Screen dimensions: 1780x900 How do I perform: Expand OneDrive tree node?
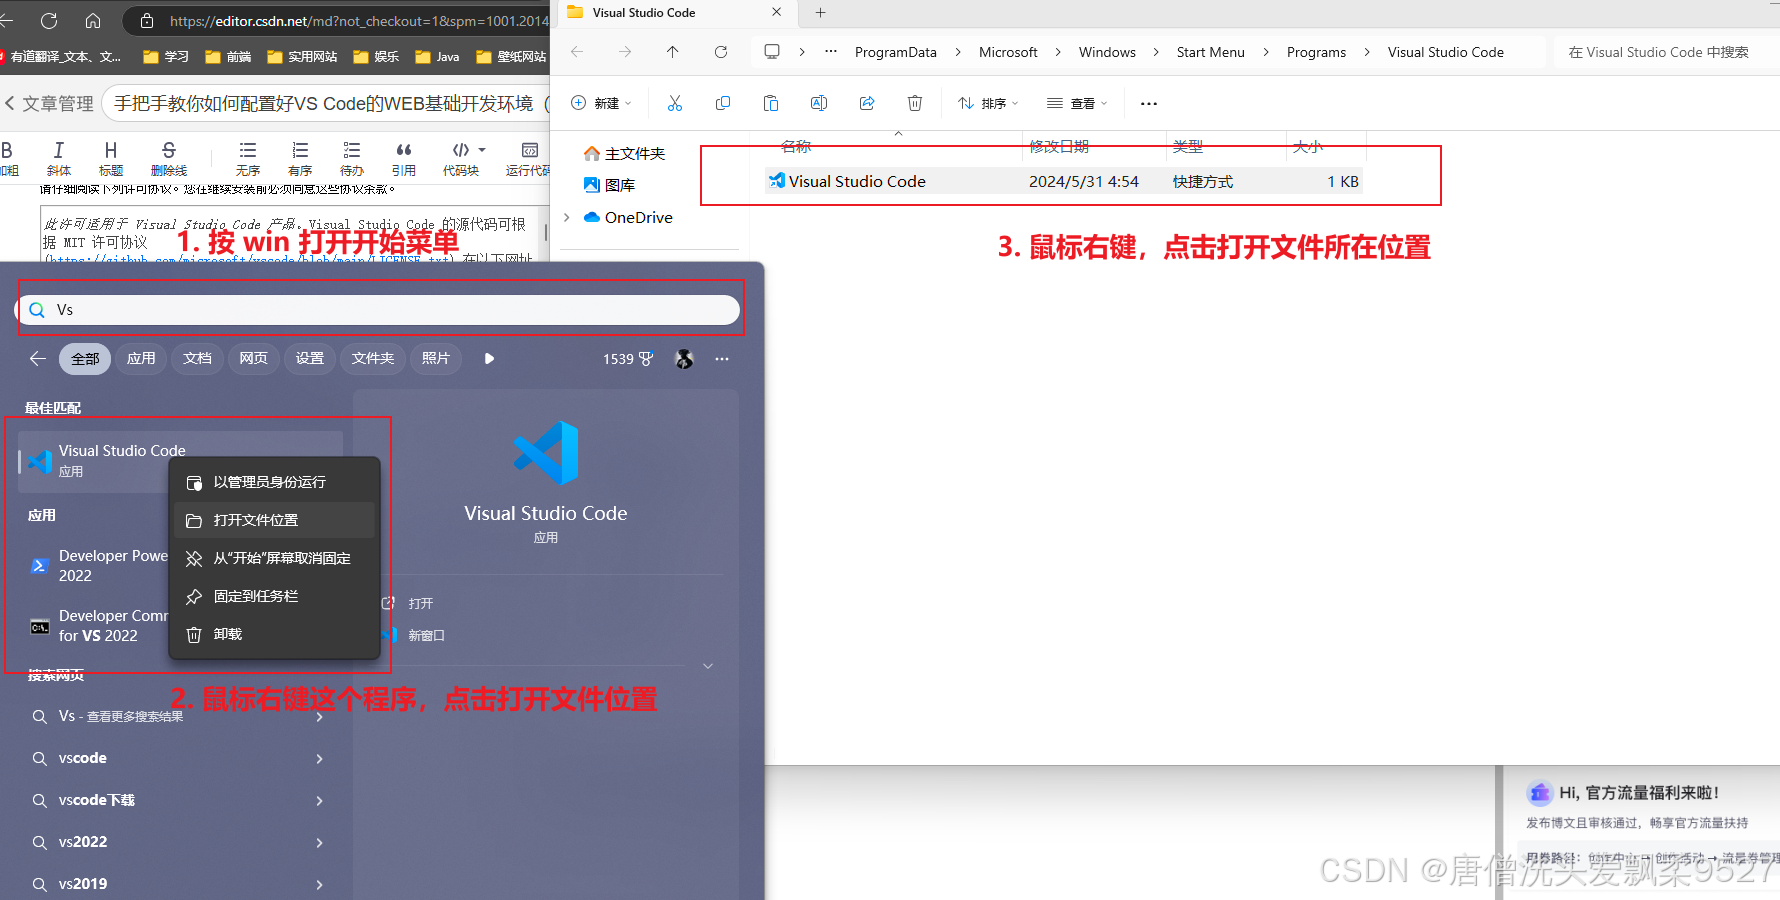567,217
